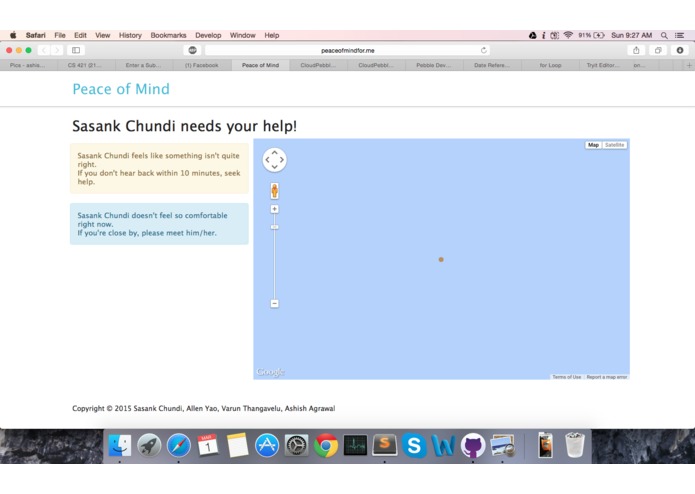The width and height of the screenshot is (695, 494).
Task: Switch to the for Loop tab
Action: (550, 65)
